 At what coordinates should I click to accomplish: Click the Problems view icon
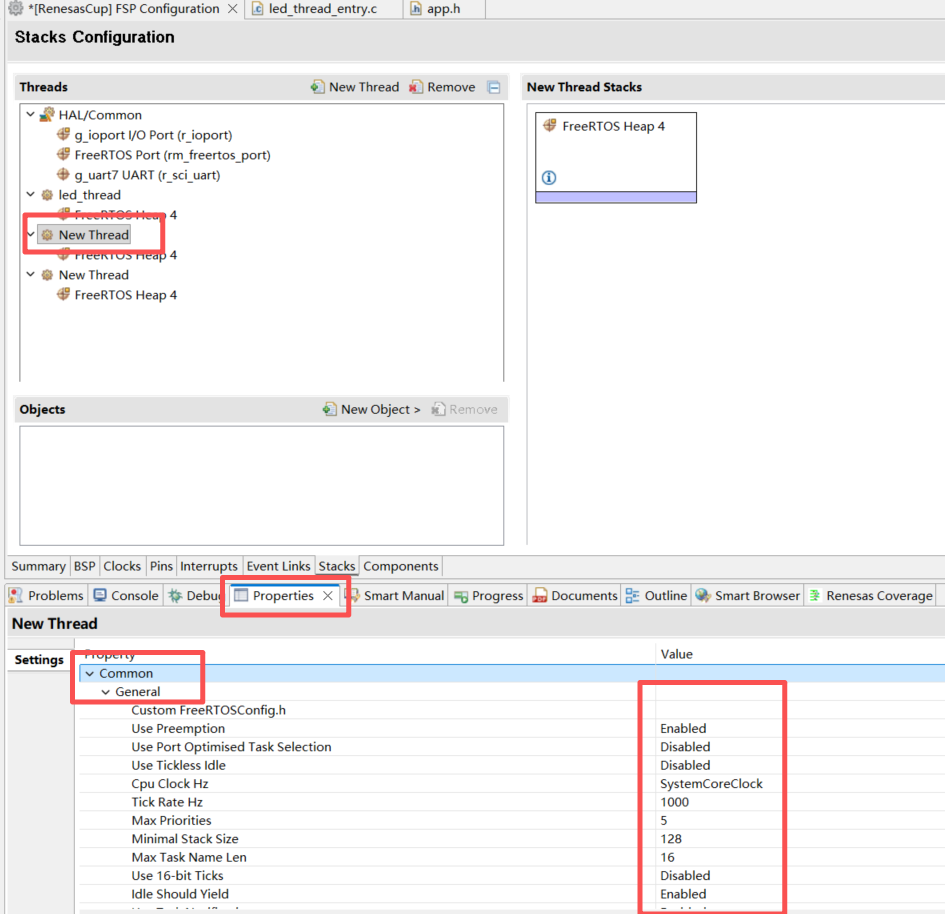click(16, 595)
